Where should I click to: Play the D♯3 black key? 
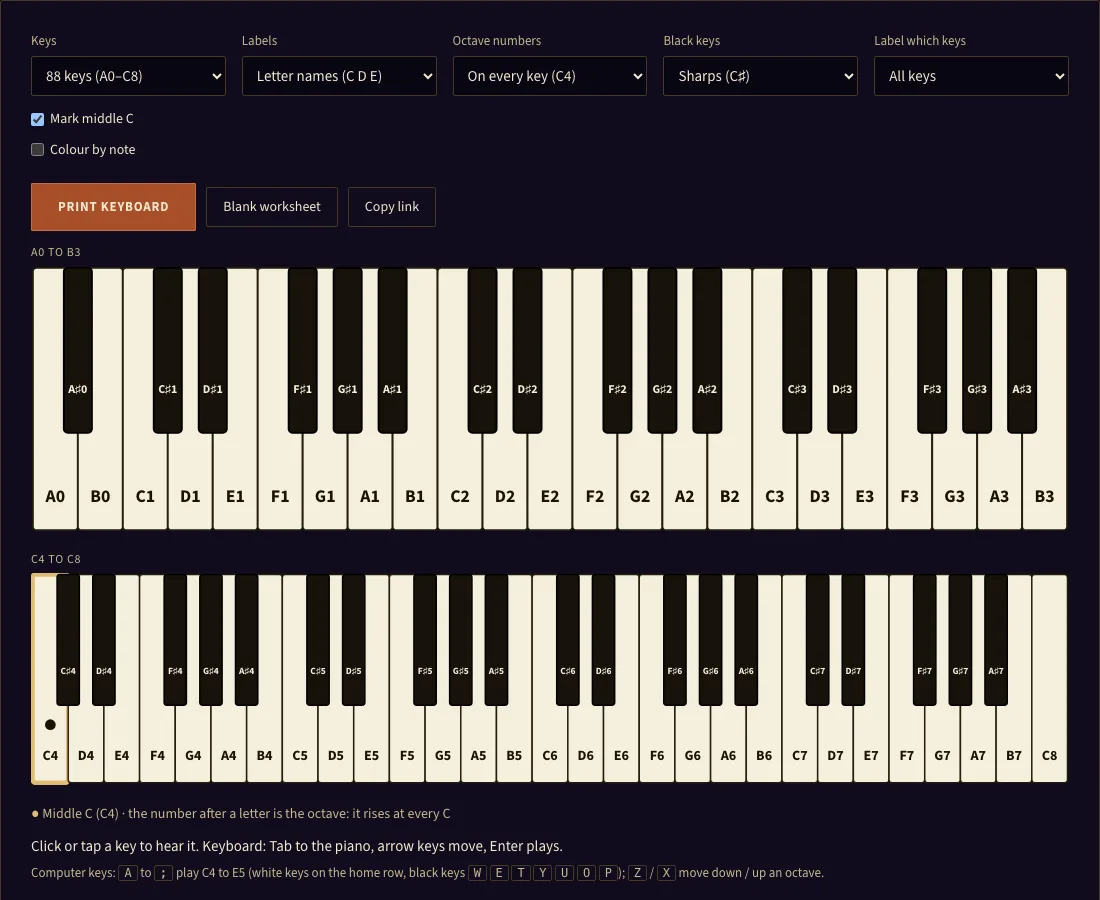click(842, 351)
